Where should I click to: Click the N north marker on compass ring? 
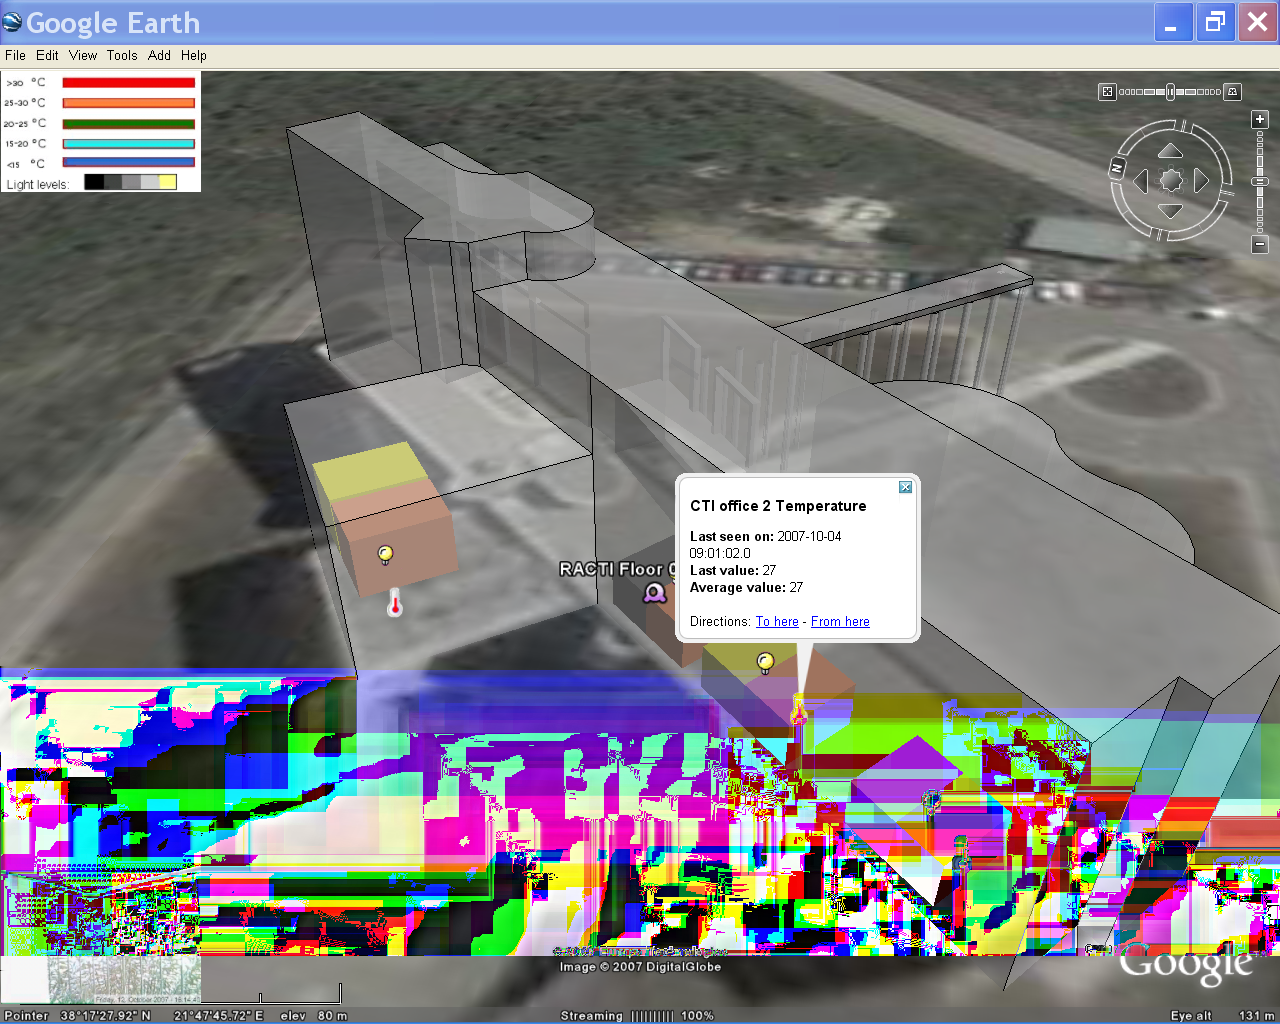(x=1118, y=167)
